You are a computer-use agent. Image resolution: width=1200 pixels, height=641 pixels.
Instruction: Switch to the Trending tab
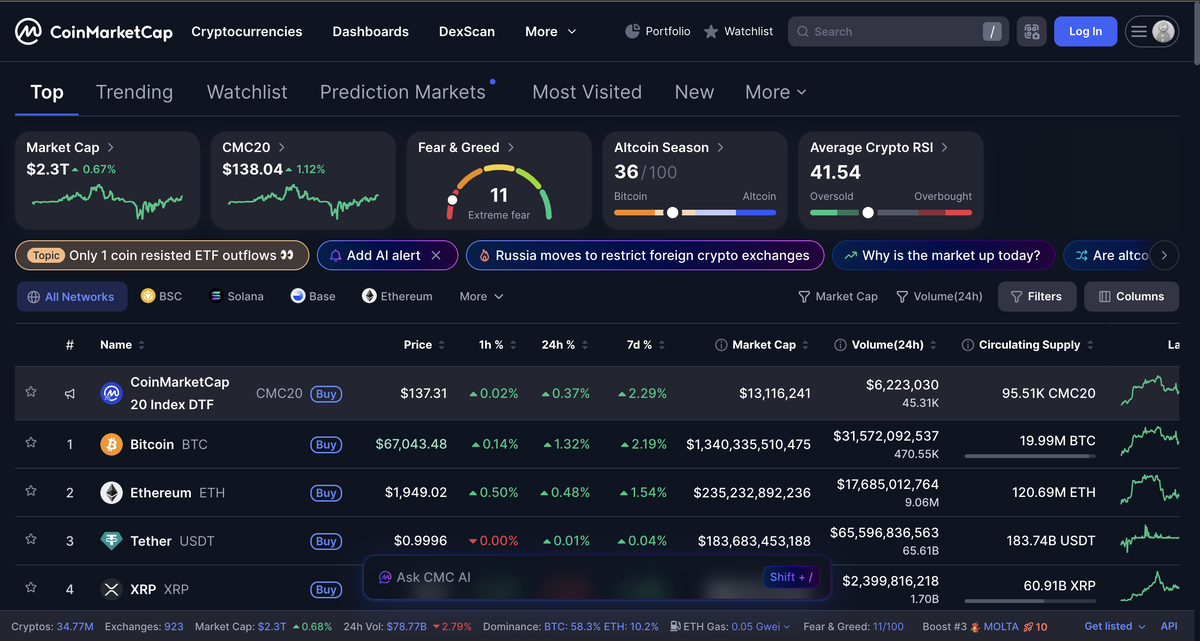(134, 92)
